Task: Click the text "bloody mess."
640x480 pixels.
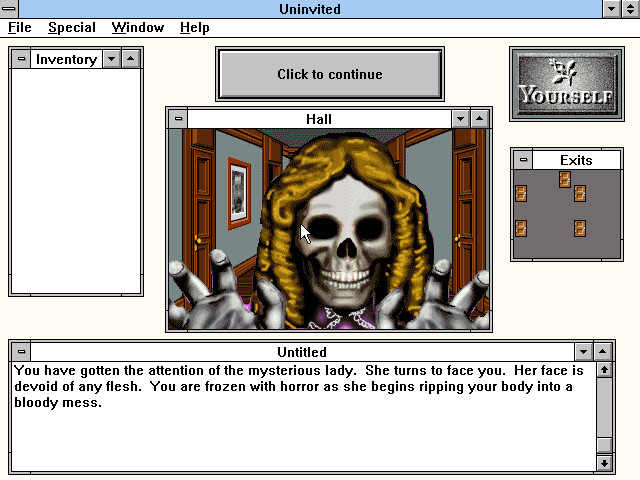Action: pos(58,402)
